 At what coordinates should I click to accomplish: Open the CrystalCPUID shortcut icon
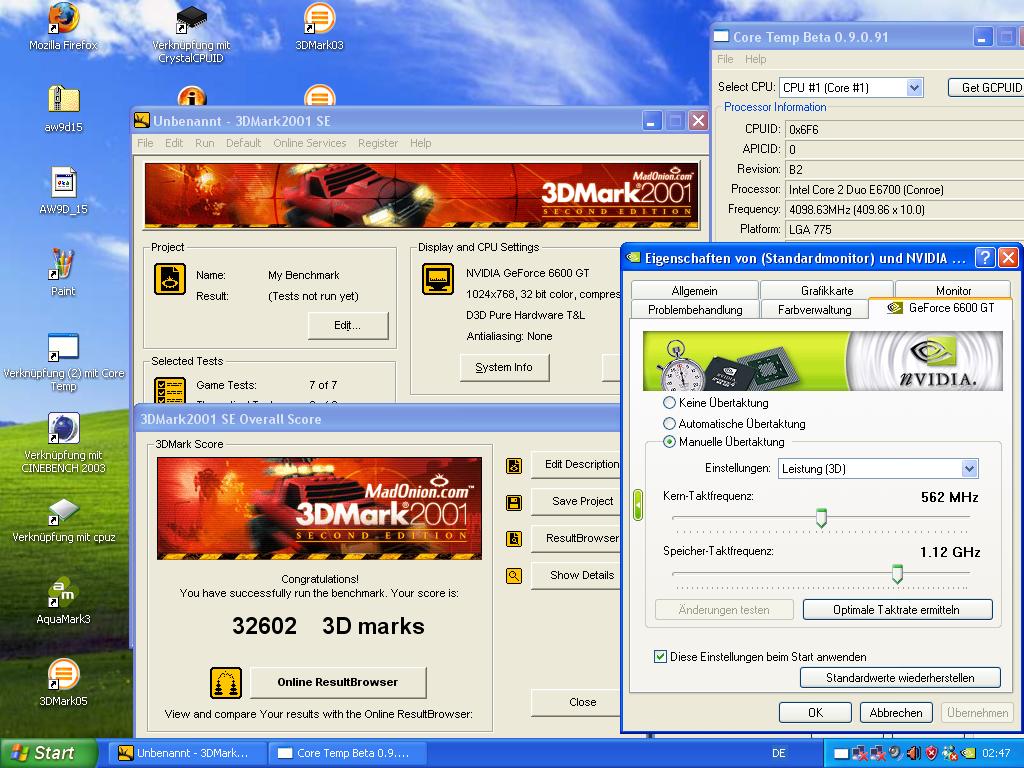click(191, 21)
